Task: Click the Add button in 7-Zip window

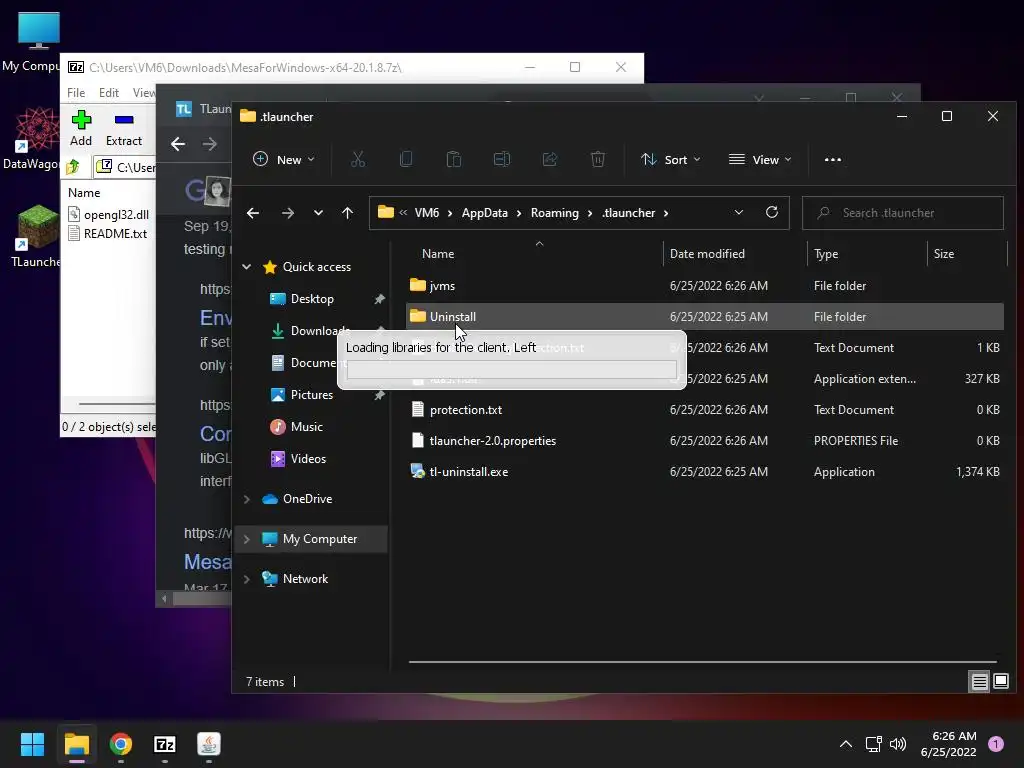Action: click(x=81, y=128)
